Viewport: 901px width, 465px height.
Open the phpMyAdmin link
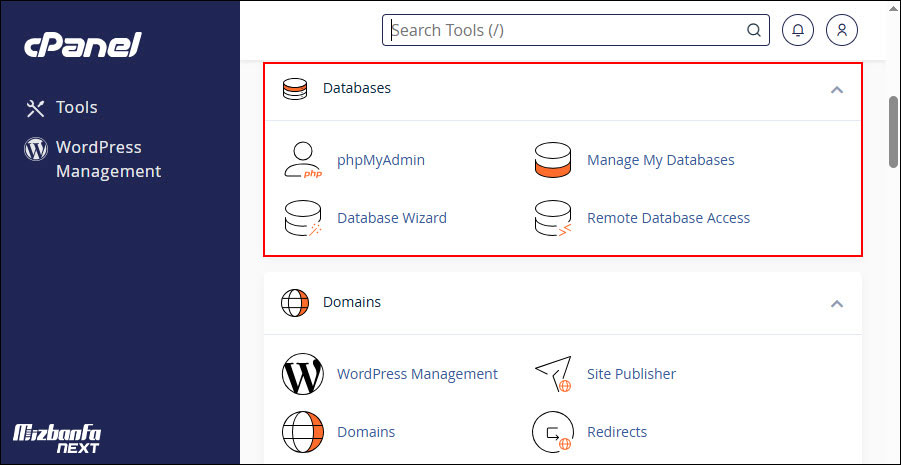point(381,160)
